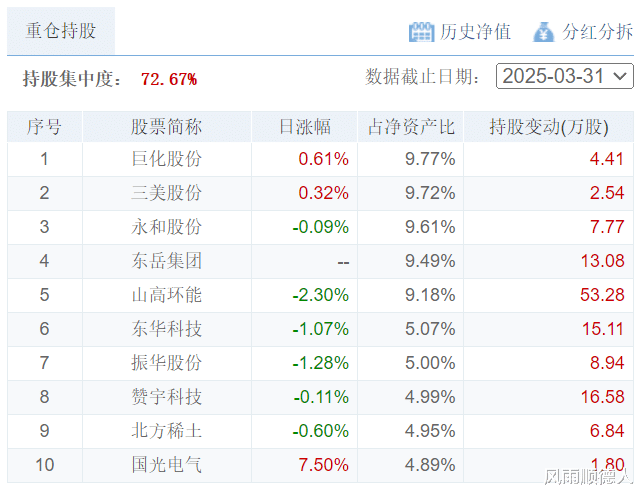
Task: Open stock 永和股份
Action: [x=166, y=227]
